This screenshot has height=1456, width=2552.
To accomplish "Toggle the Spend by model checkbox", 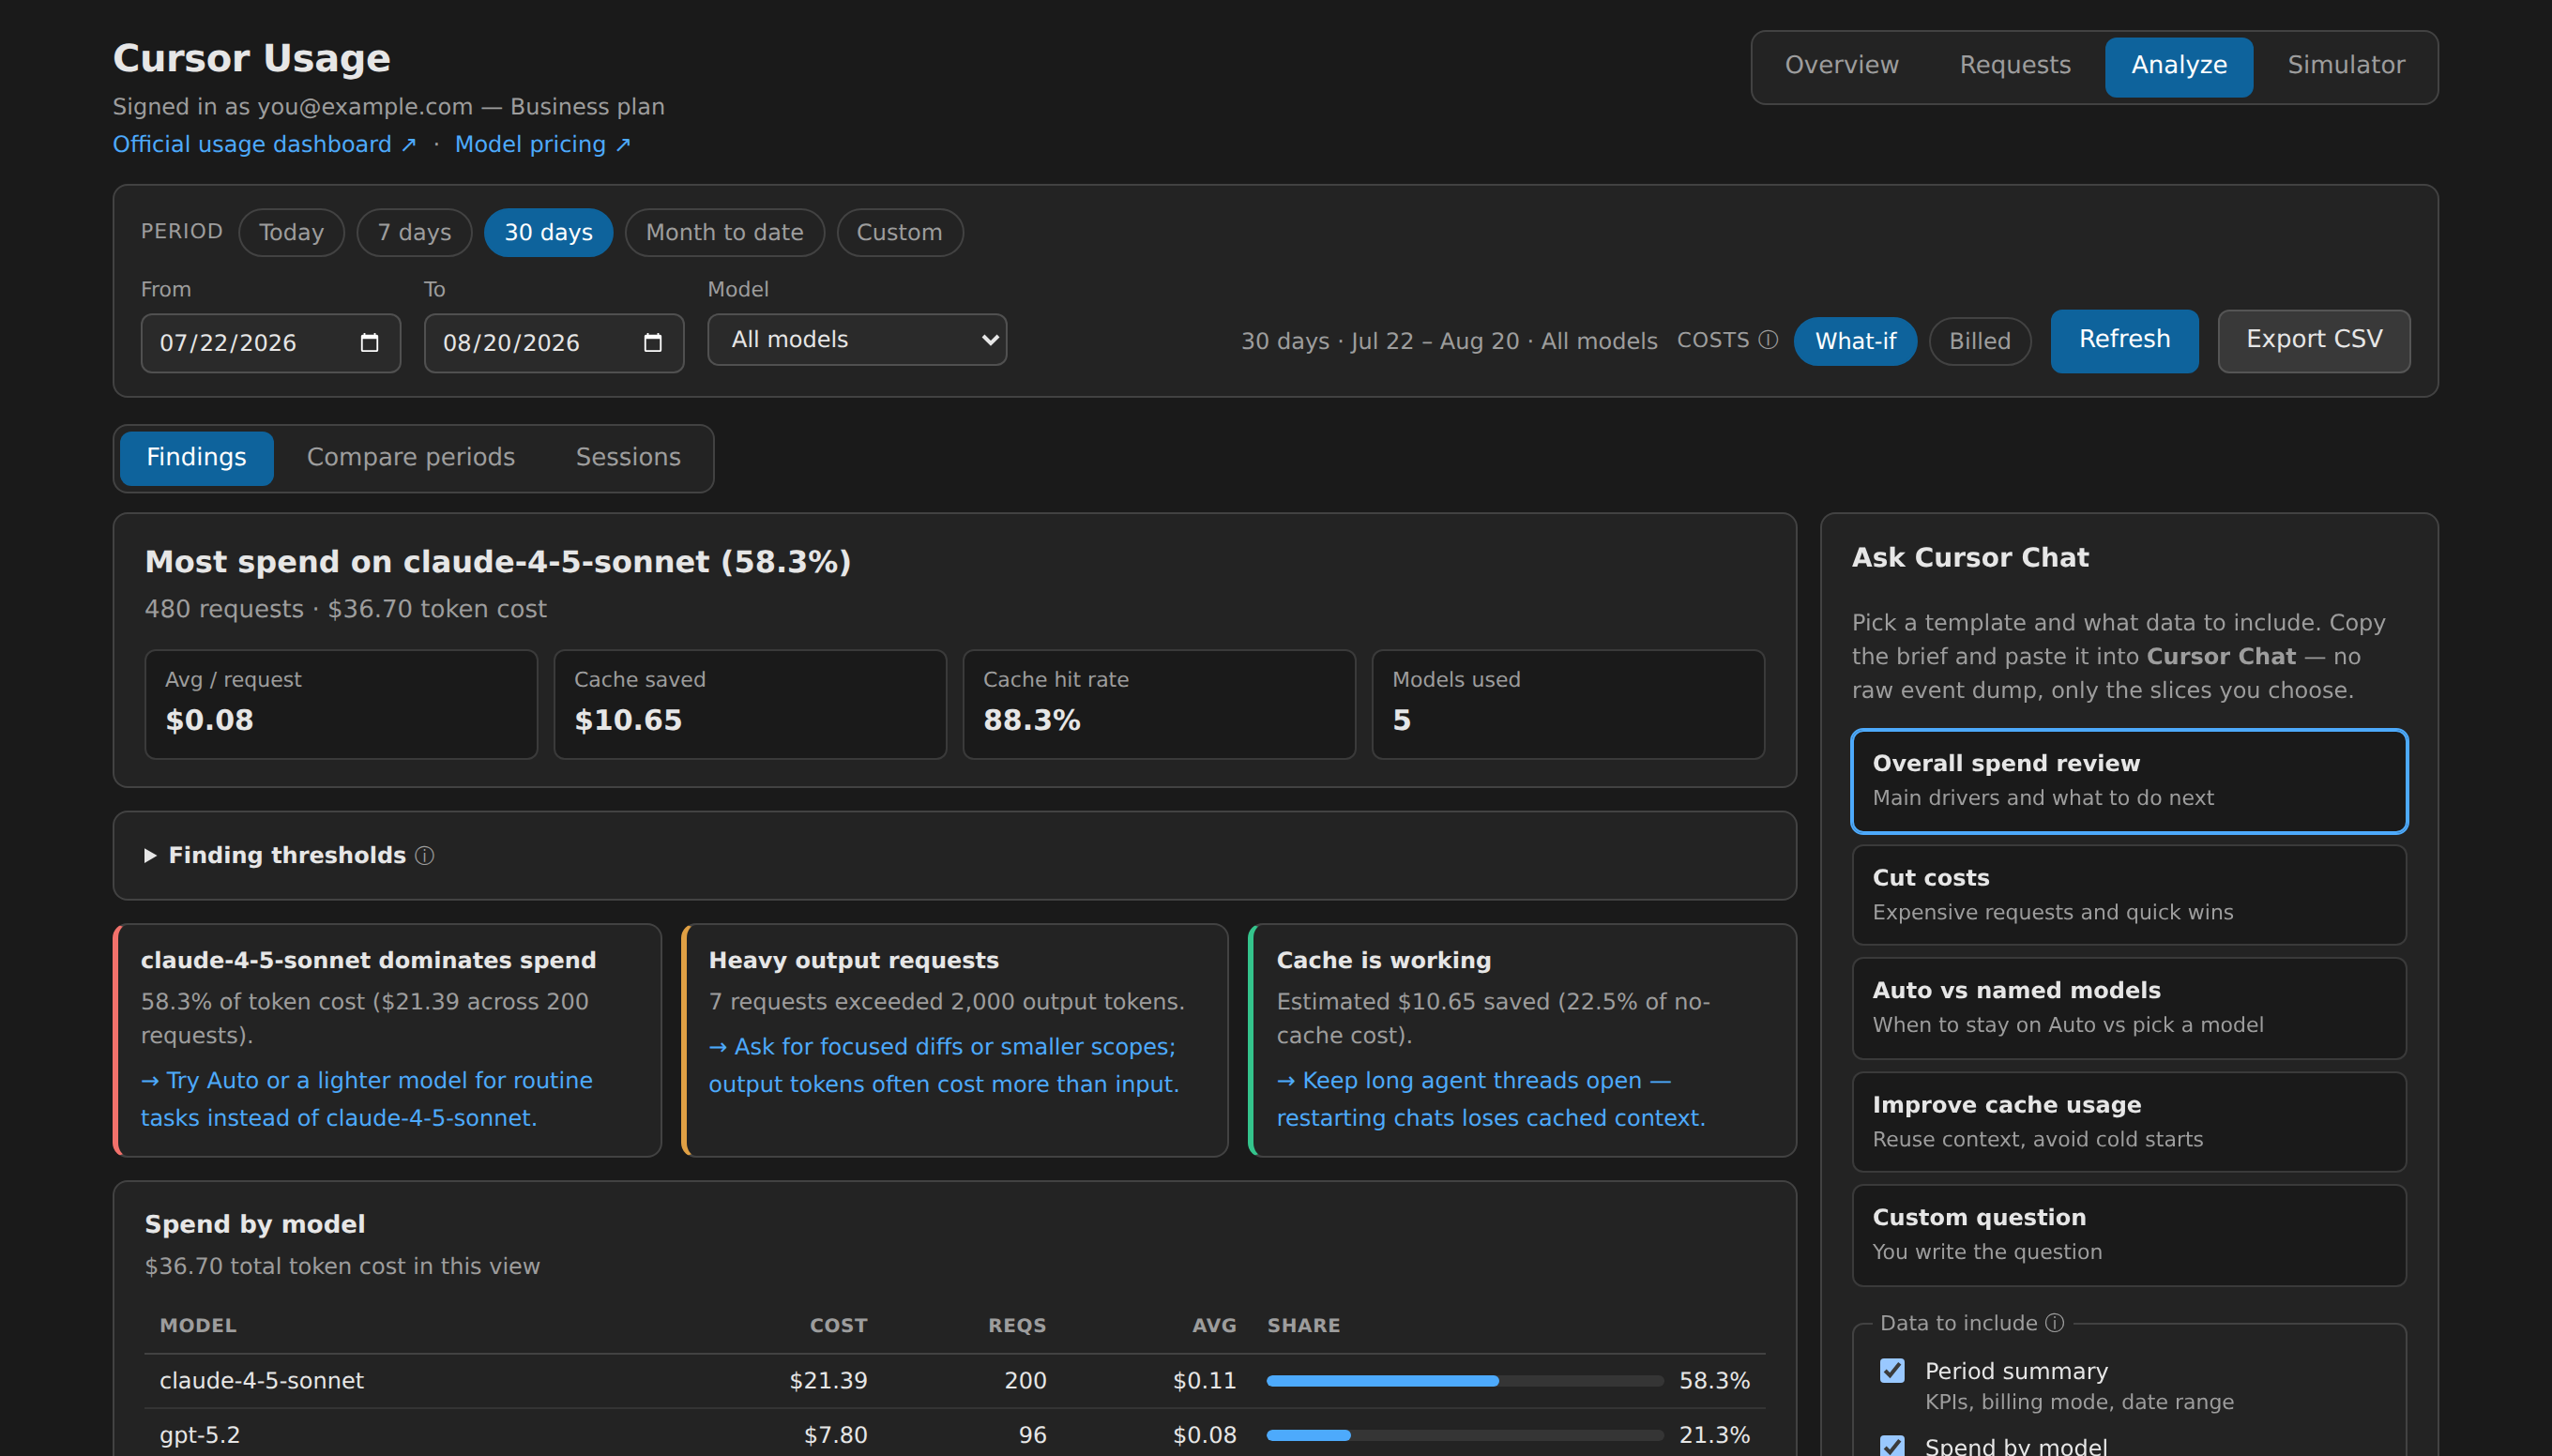I will pos(1892,1446).
